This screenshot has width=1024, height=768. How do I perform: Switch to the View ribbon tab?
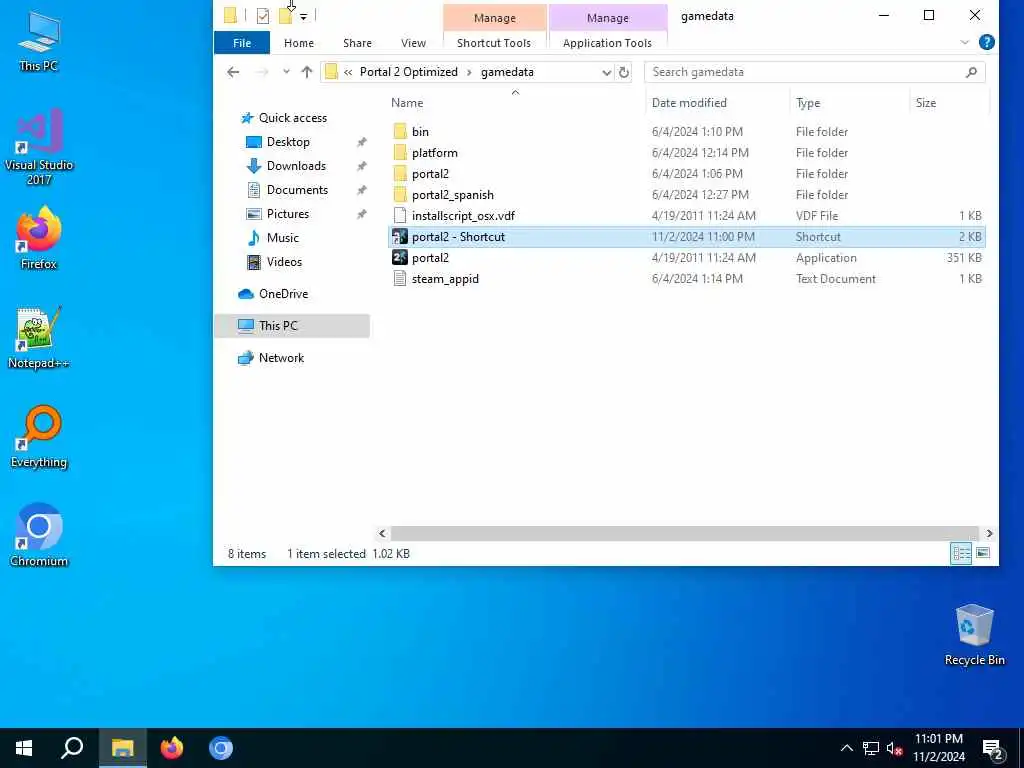tap(413, 42)
